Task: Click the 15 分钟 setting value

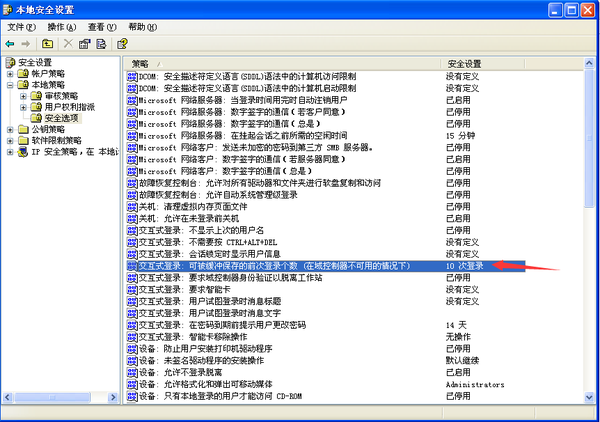Action: tap(460, 136)
